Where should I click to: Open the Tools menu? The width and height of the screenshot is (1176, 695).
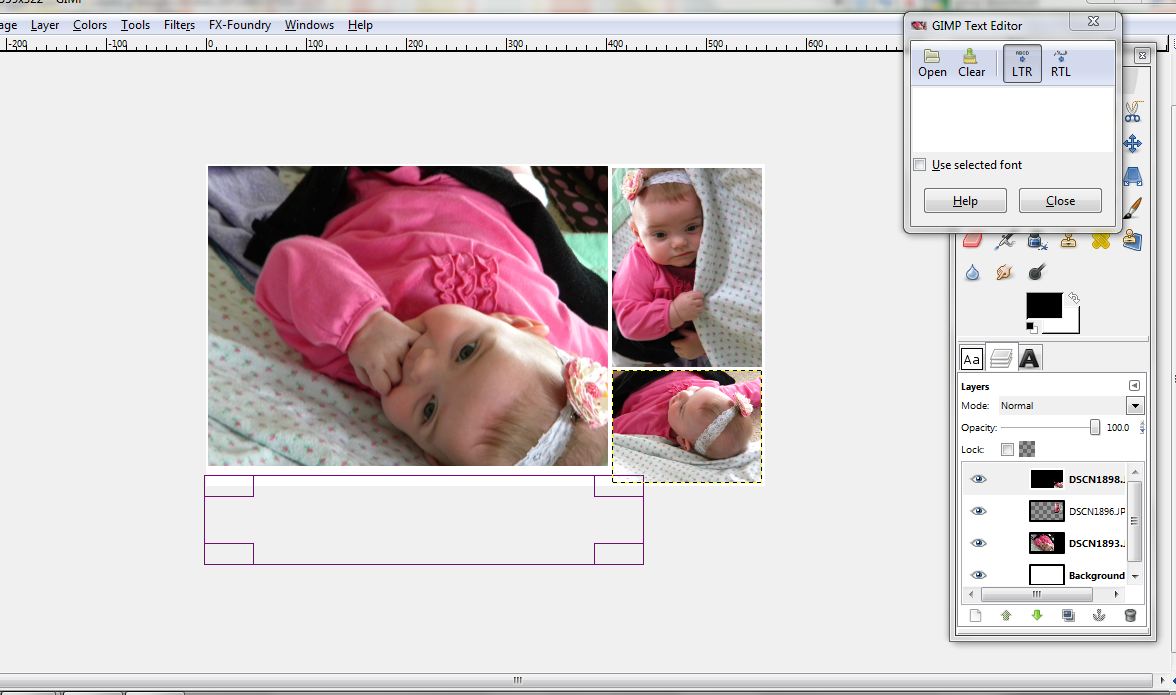pos(136,25)
